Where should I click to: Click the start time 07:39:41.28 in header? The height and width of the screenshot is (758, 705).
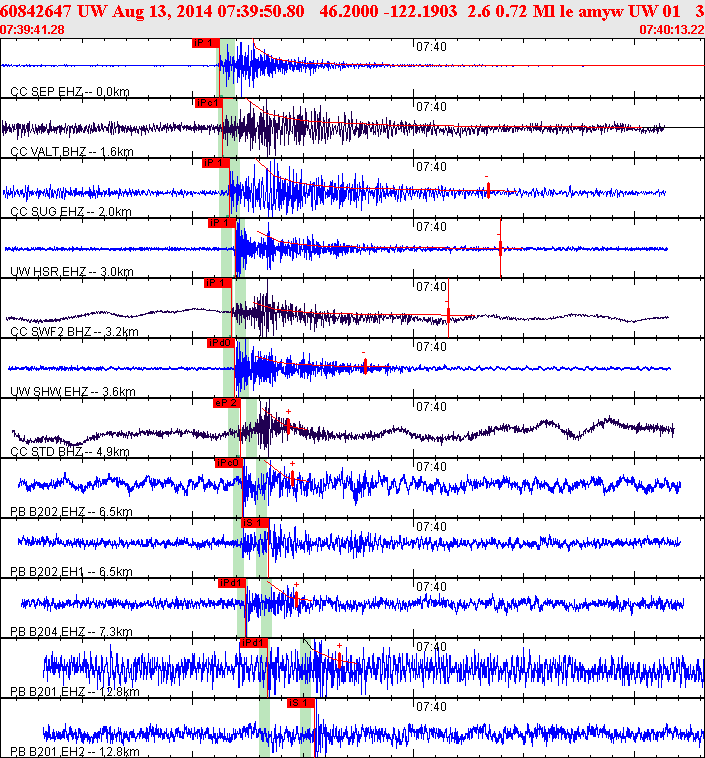click(x=32, y=29)
